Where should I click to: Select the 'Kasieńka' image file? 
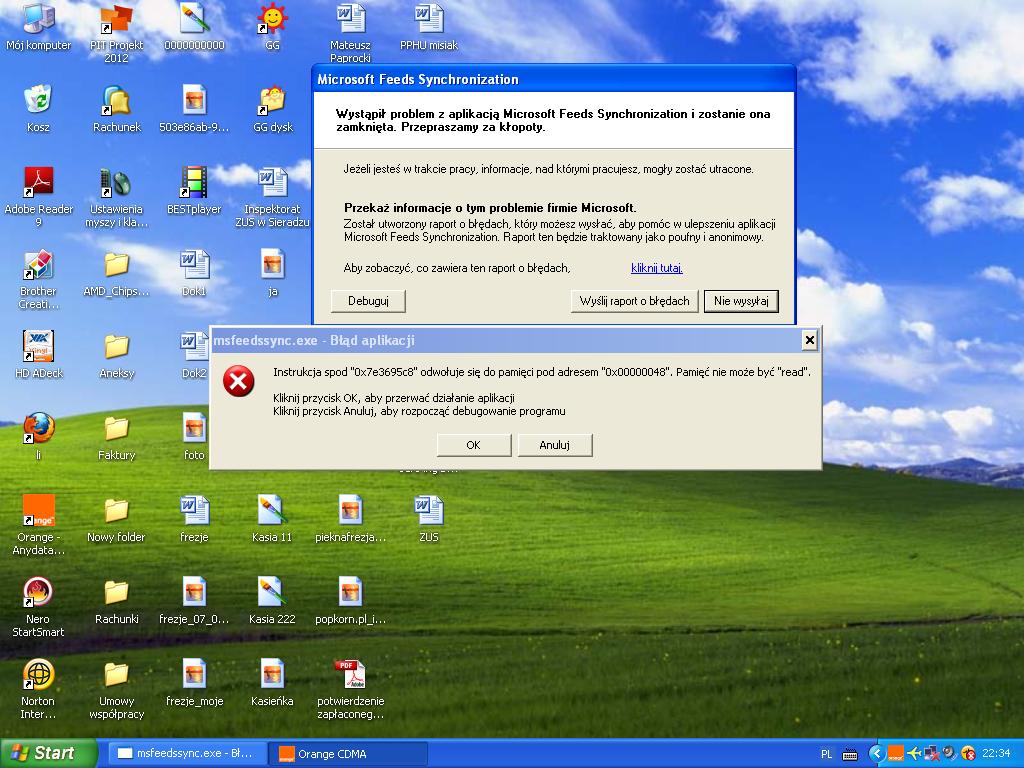point(272,683)
